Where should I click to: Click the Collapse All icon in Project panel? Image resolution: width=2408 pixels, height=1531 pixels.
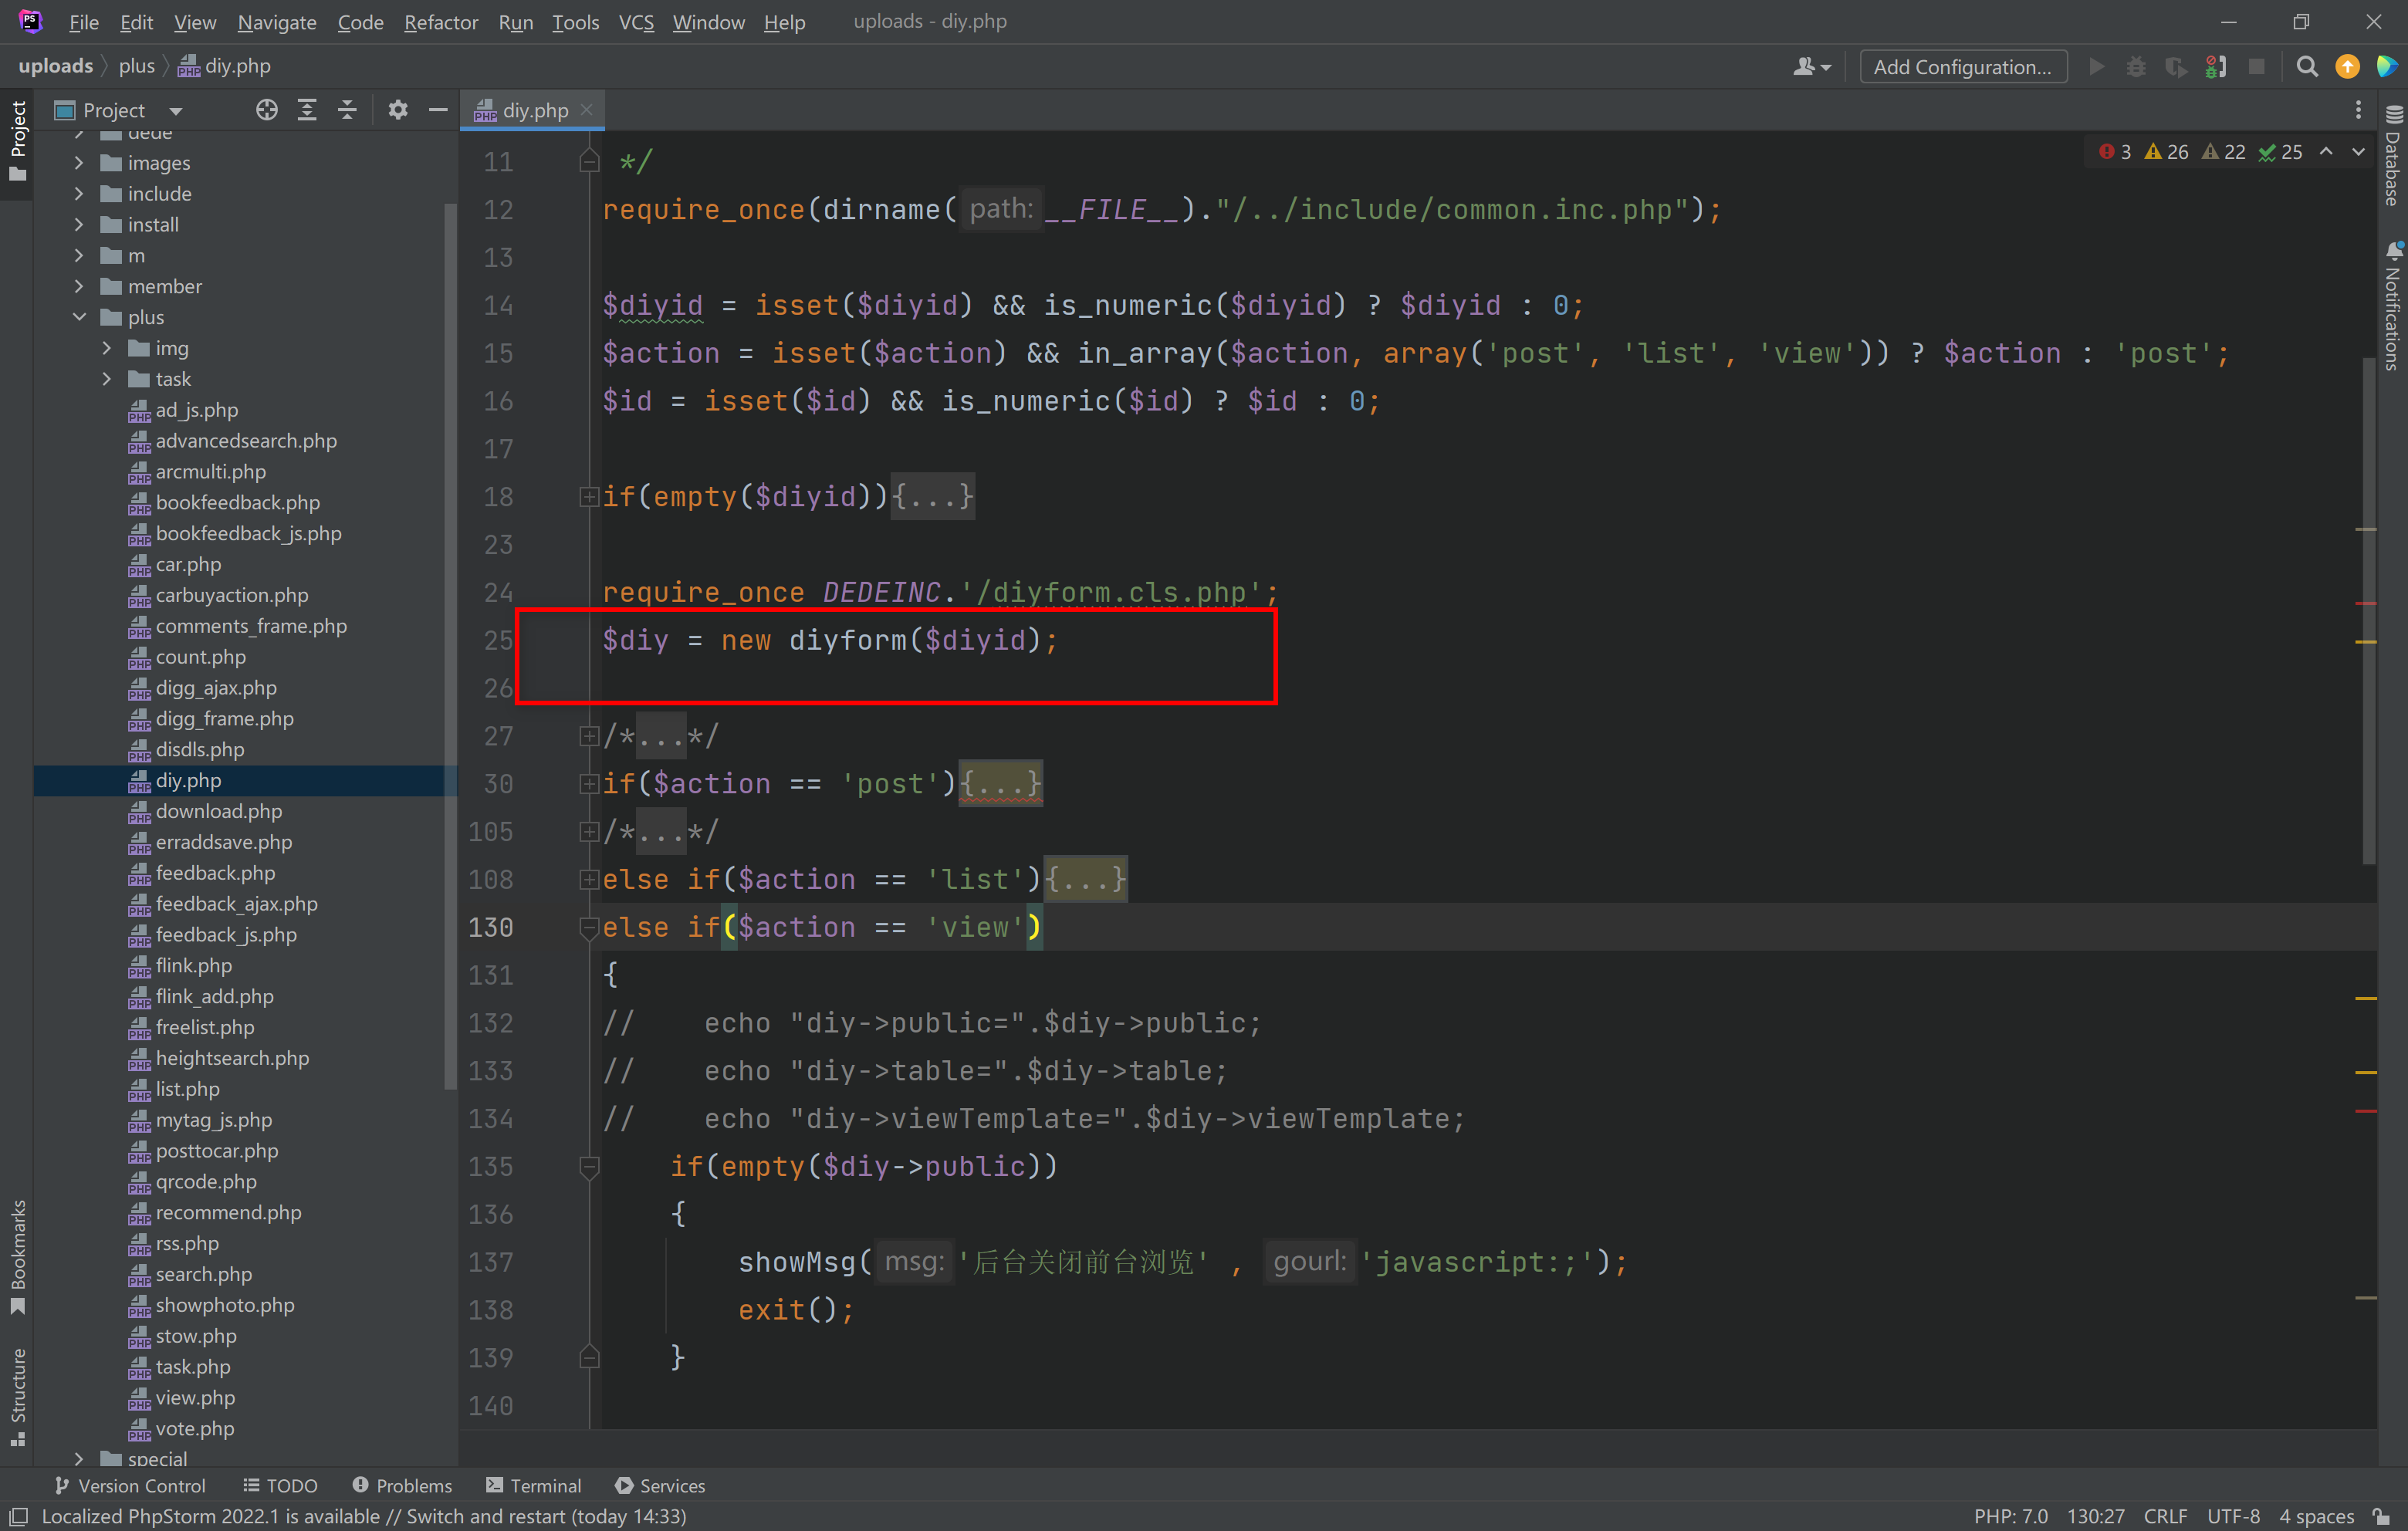click(347, 110)
